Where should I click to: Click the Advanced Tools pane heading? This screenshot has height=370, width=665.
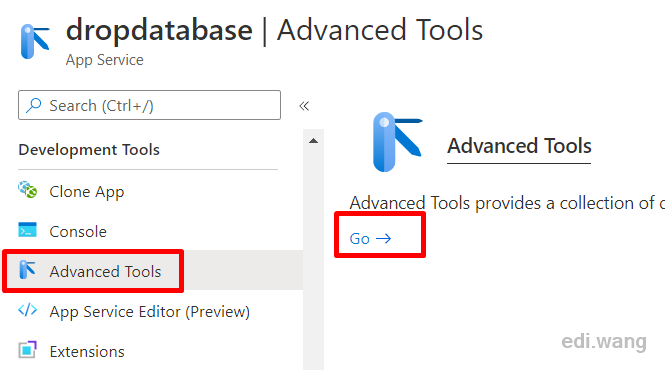519,146
